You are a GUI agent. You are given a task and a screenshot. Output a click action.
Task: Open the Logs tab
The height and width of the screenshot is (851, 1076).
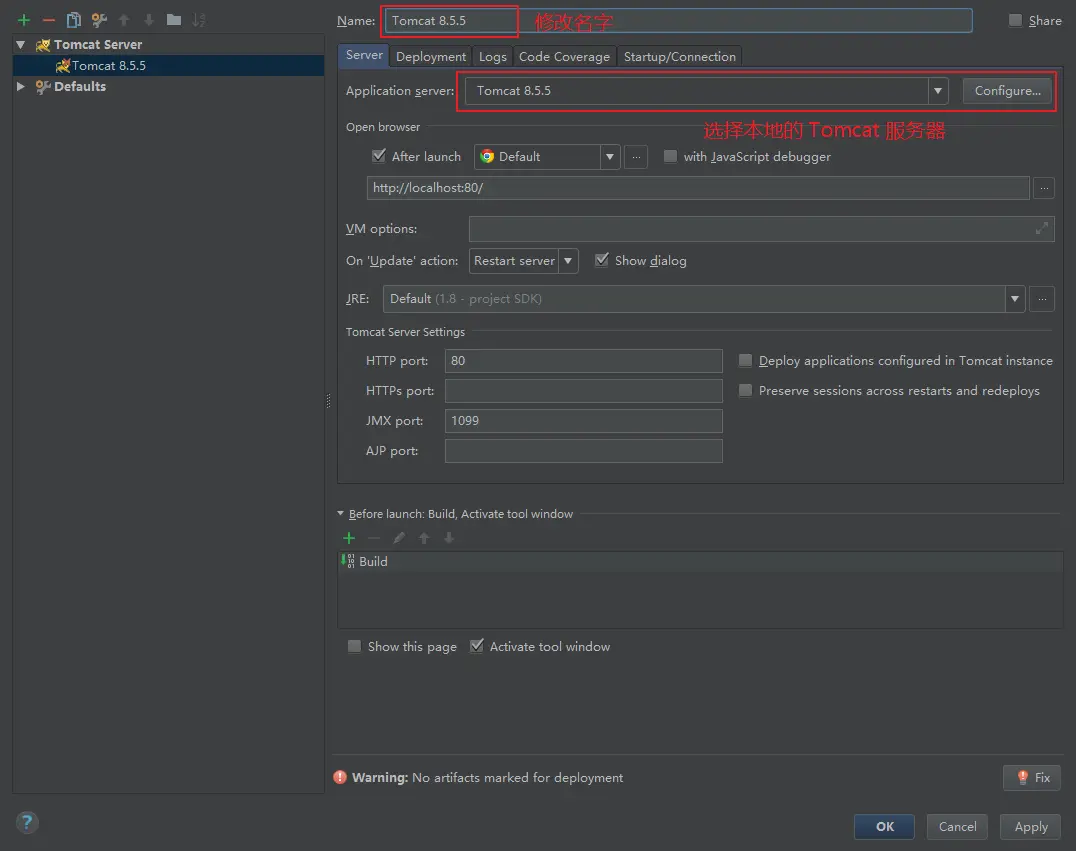click(x=493, y=56)
